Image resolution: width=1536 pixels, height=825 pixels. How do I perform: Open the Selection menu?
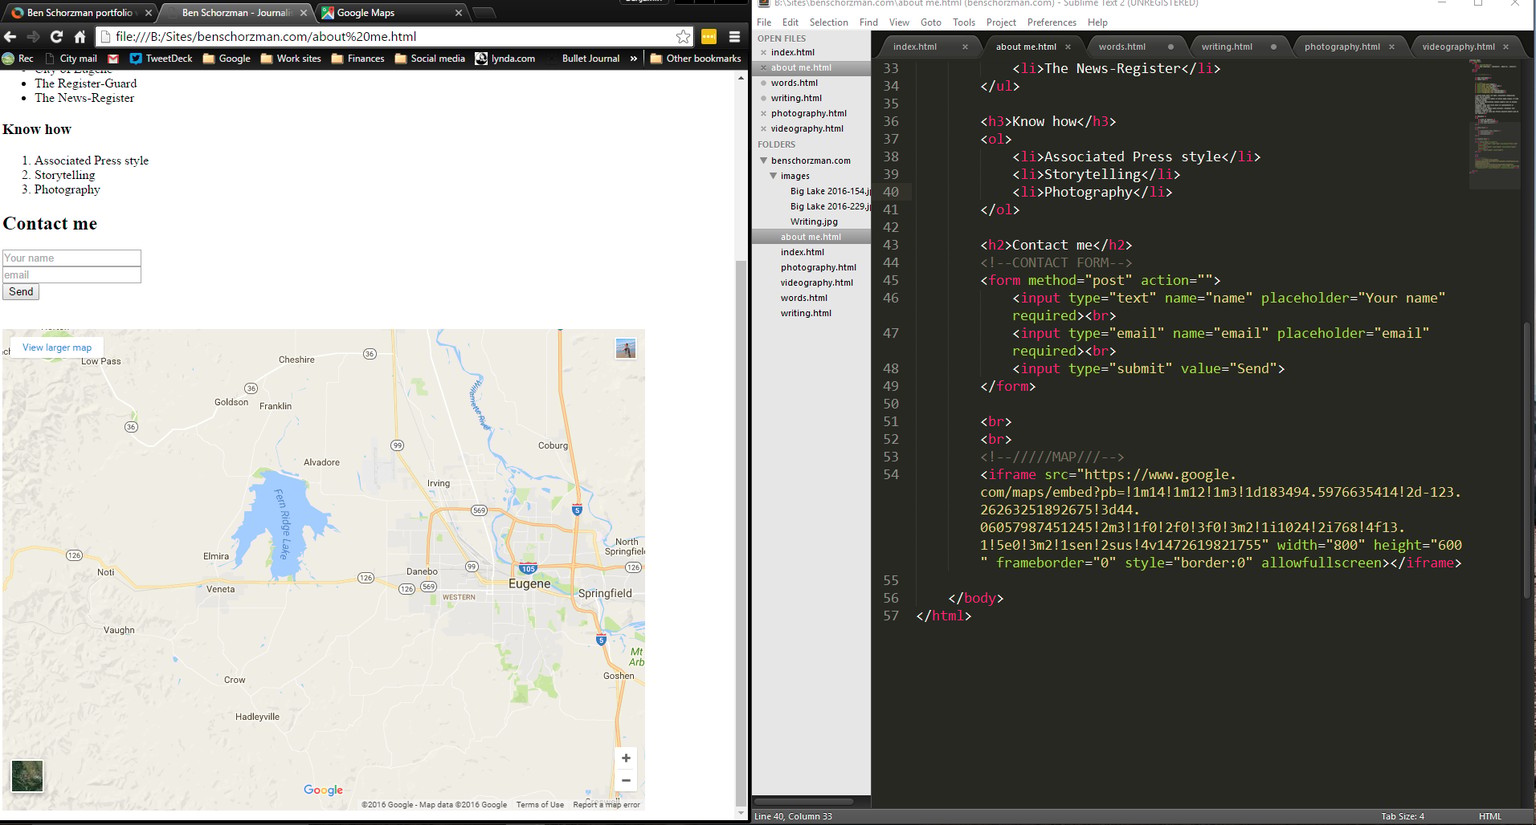point(828,22)
